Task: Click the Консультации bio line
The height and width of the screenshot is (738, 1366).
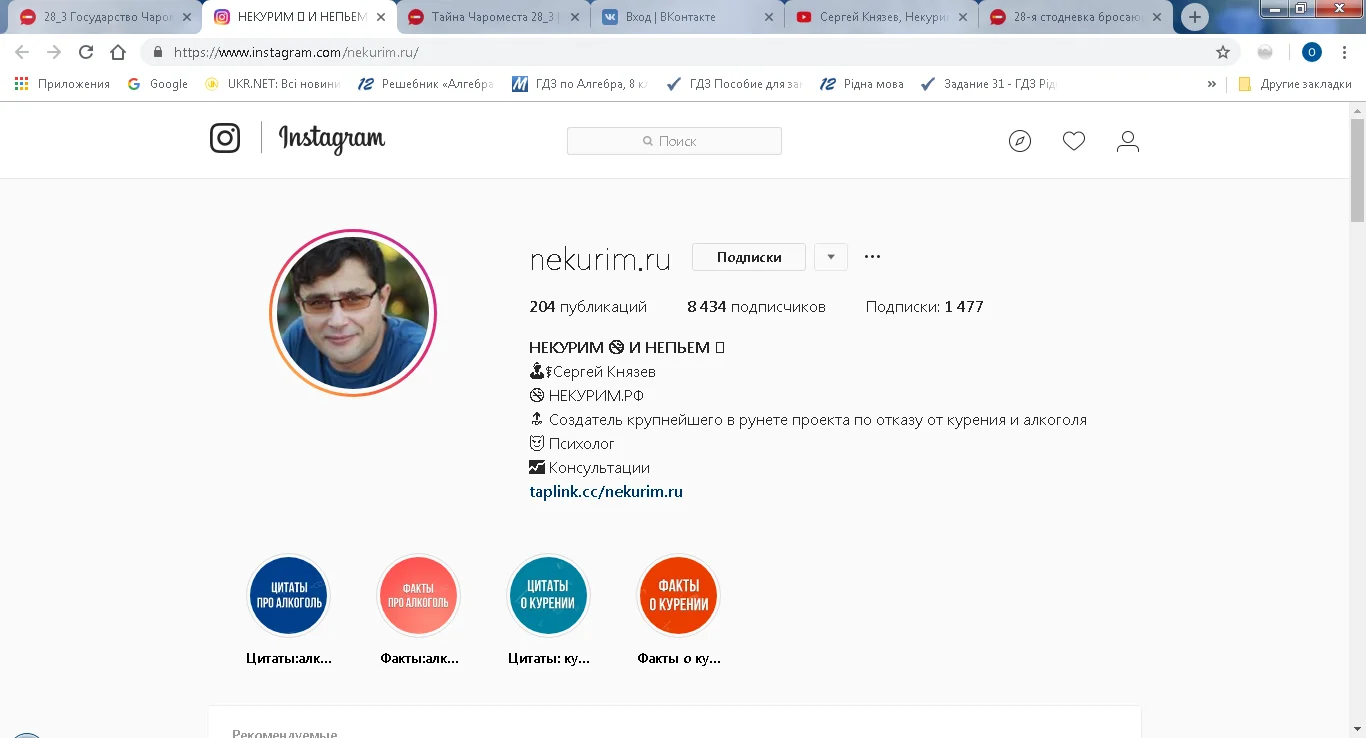Action: [x=589, y=468]
